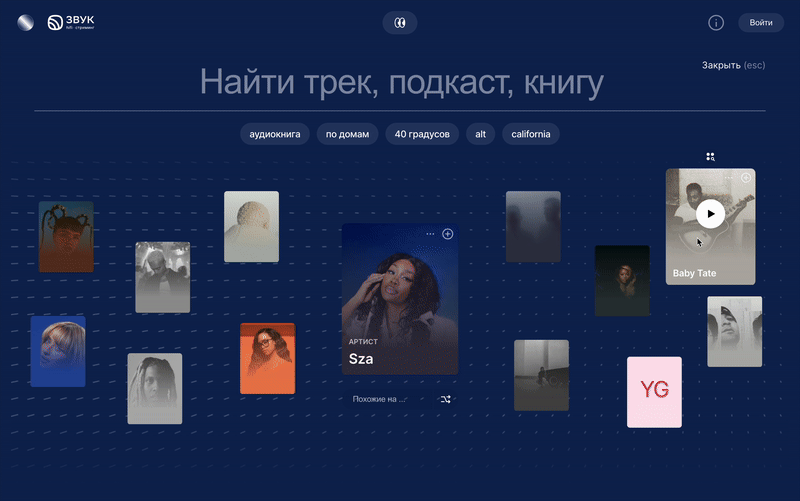Viewport: 800px width, 501px height.
Task: Select the california suggestion chip
Action: [x=531, y=134]
